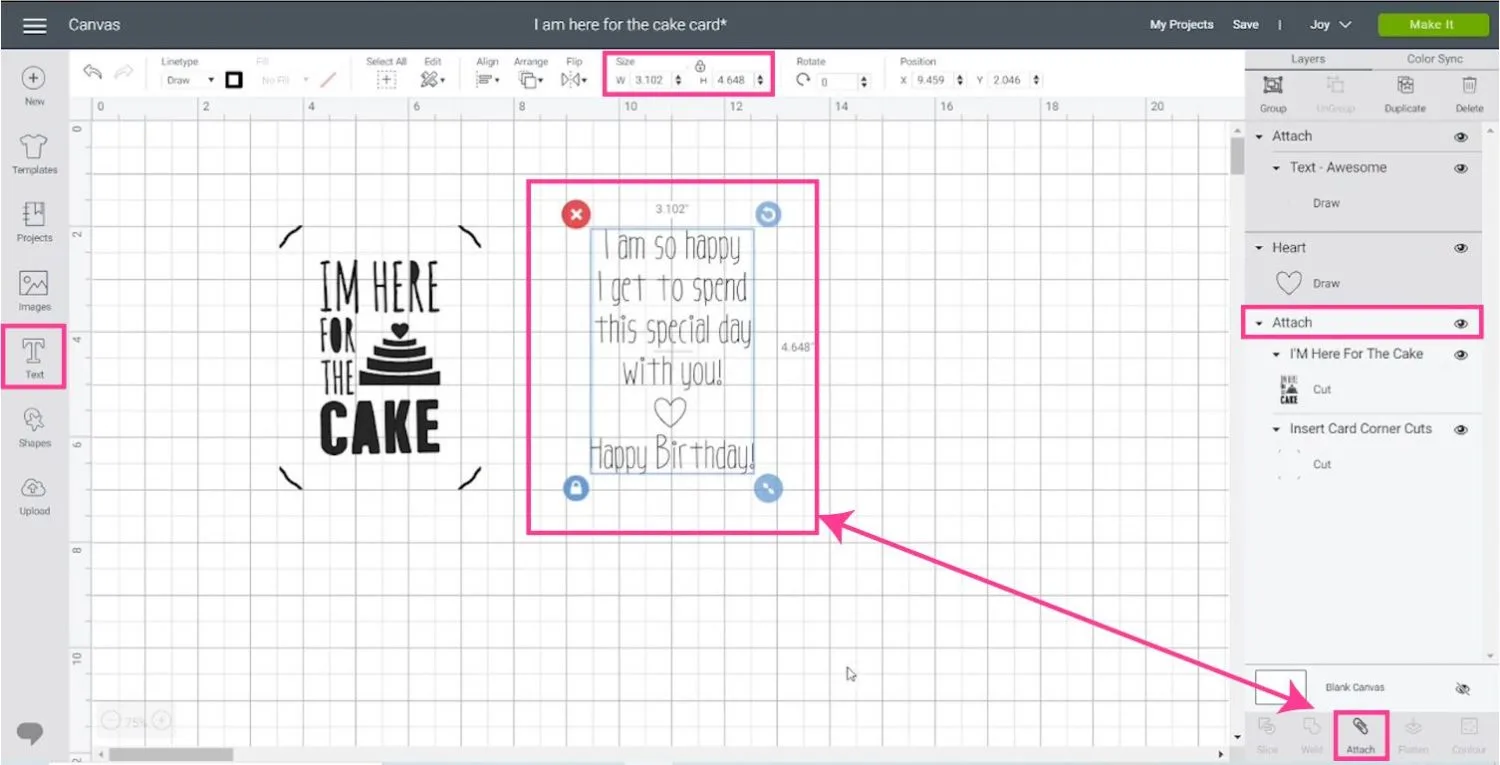Click the red delete handle on text box
The image size is (1500, 765).
pyautogui.click(x=576, y=214)
